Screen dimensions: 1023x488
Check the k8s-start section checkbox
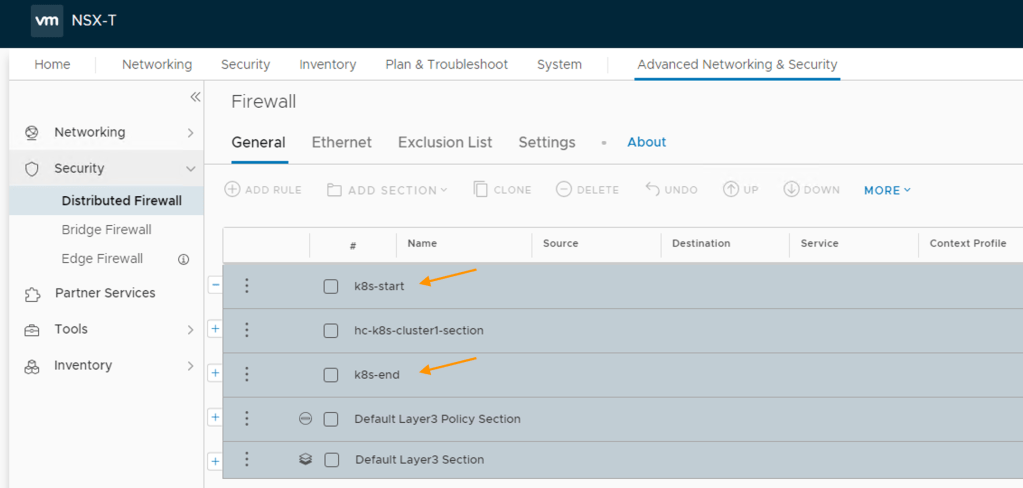pyautogui.click(x=331, y=287)
